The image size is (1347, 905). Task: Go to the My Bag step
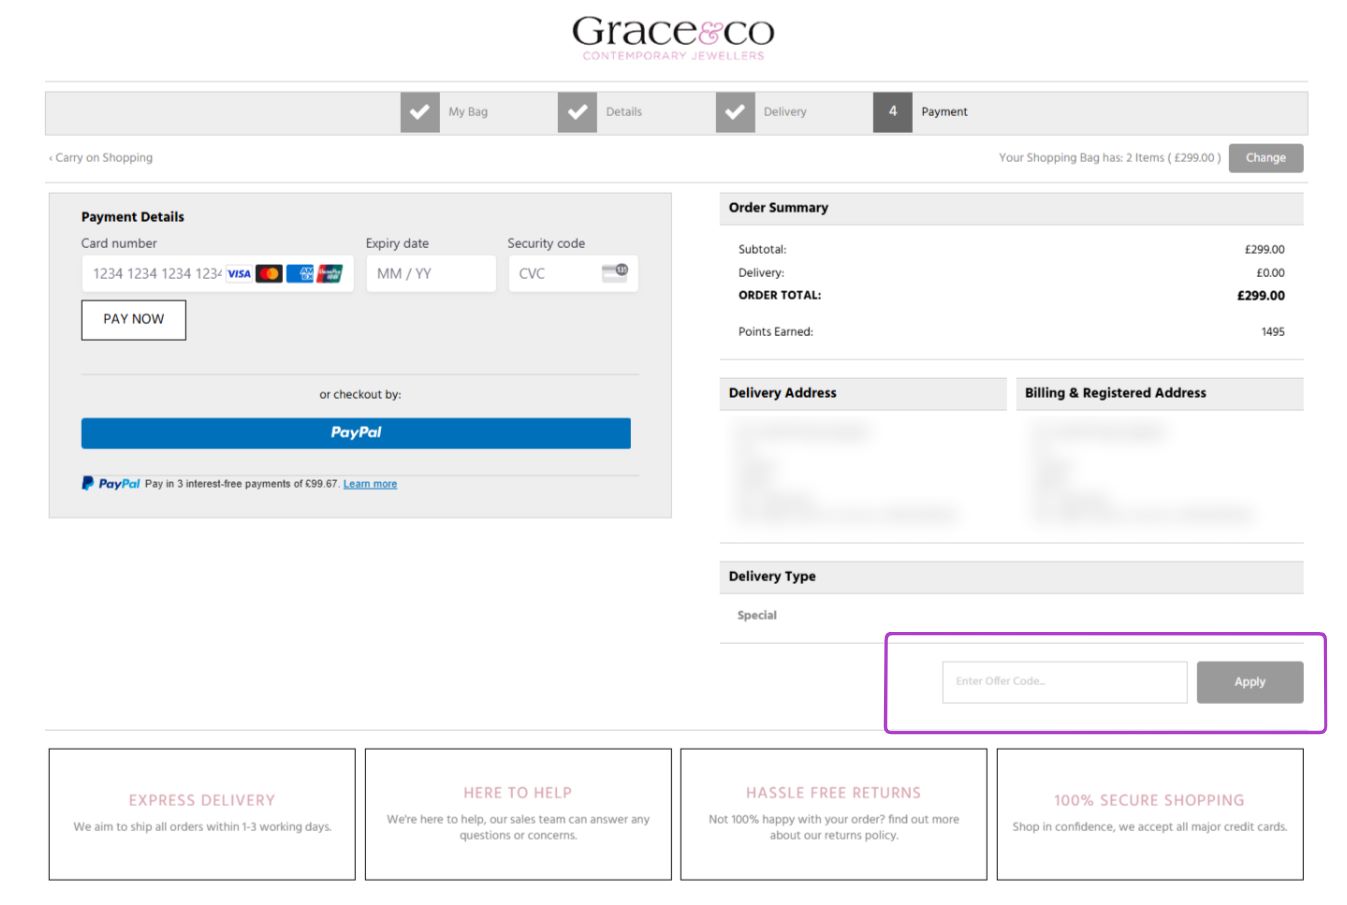click(x=468, y=112)
